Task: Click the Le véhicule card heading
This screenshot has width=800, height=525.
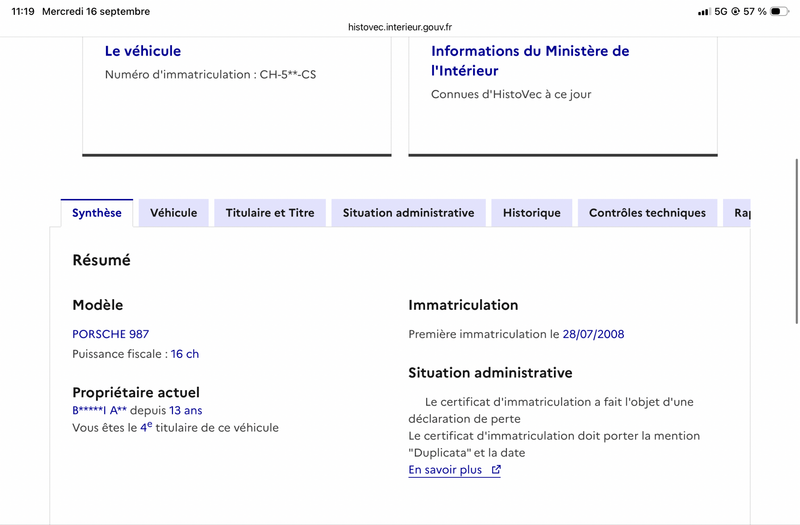Action: [x=143, y=51]
